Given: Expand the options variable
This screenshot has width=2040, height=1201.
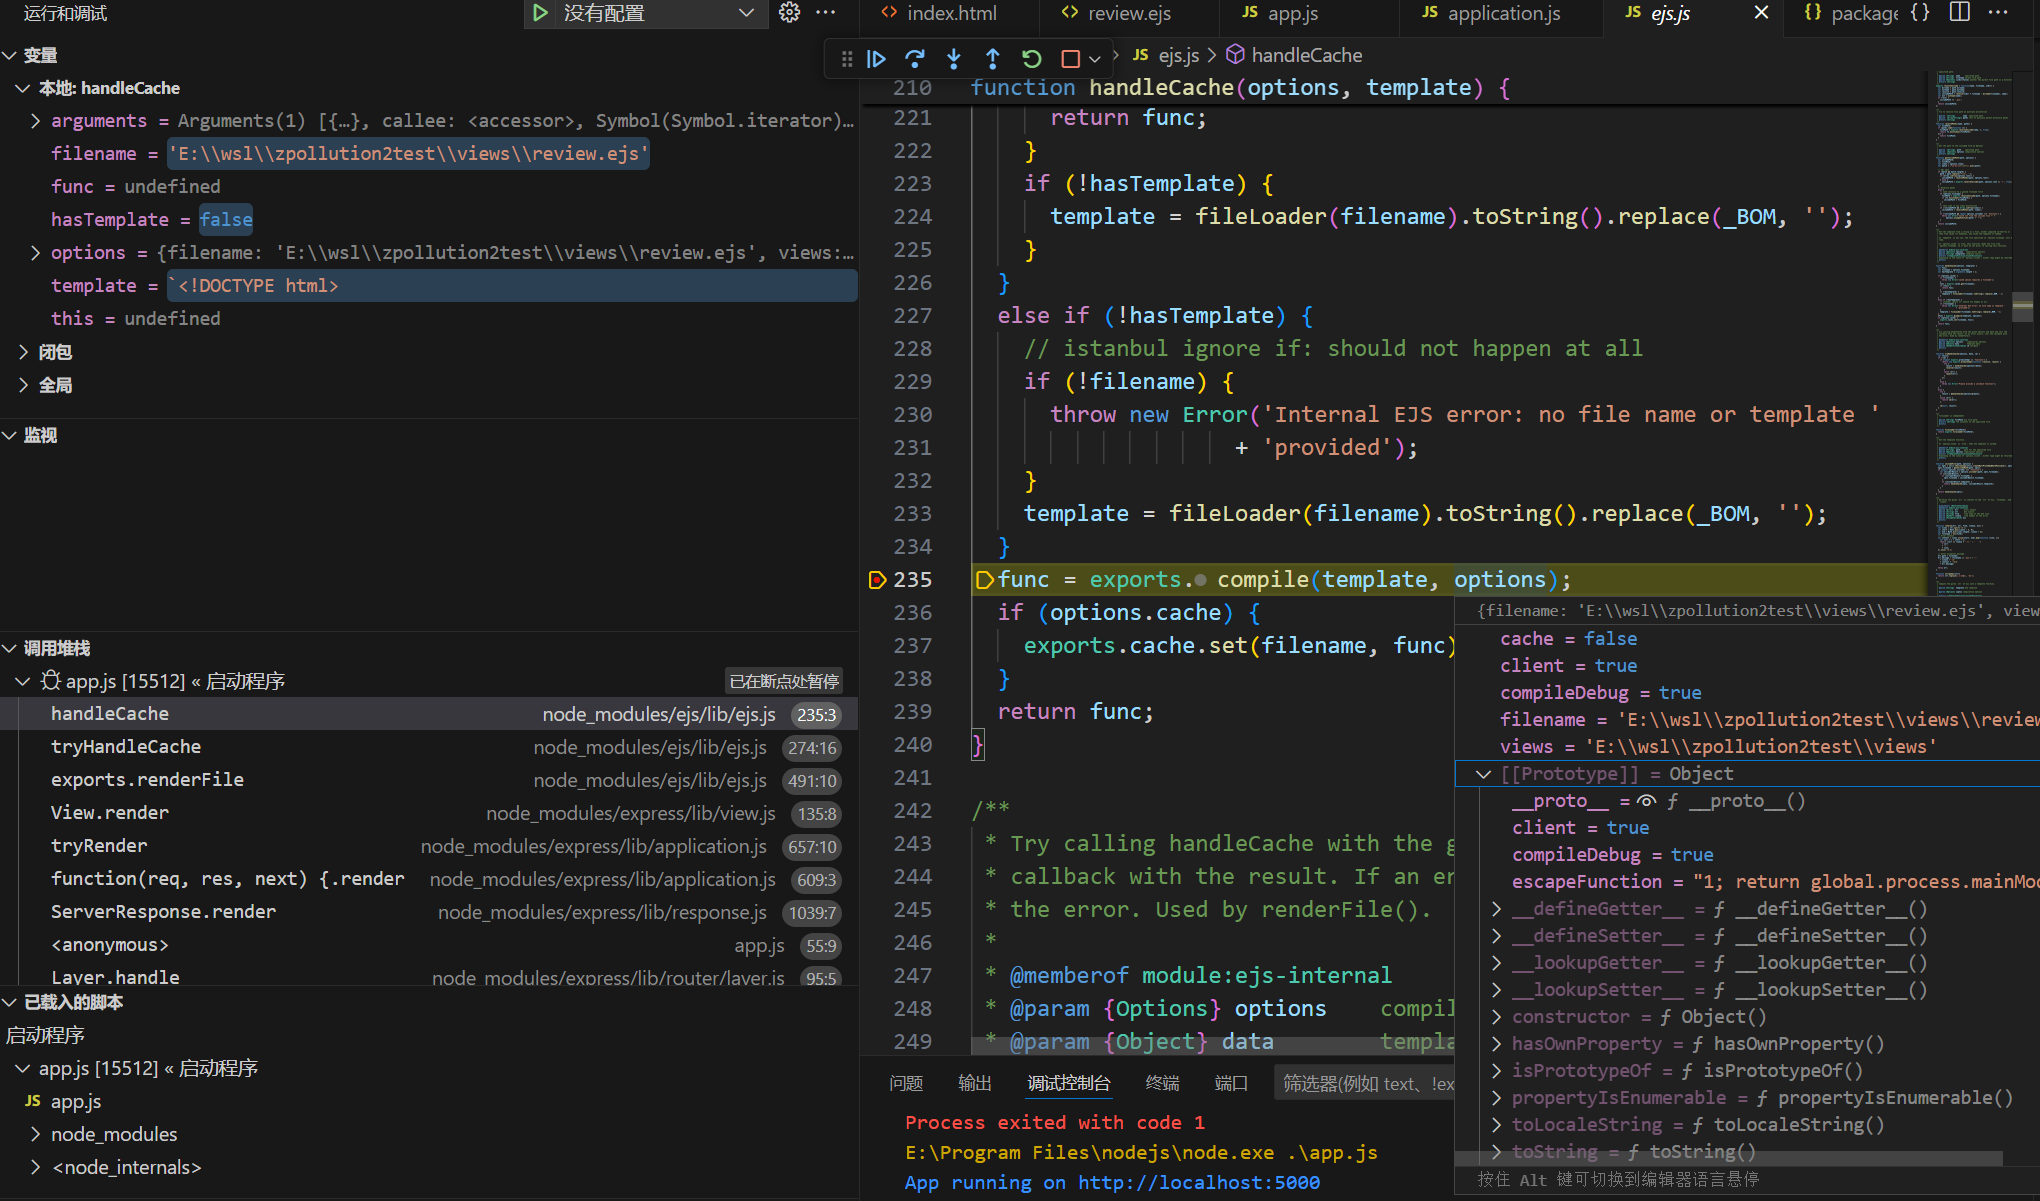Looking at the screenshot, I should [36, 253].
